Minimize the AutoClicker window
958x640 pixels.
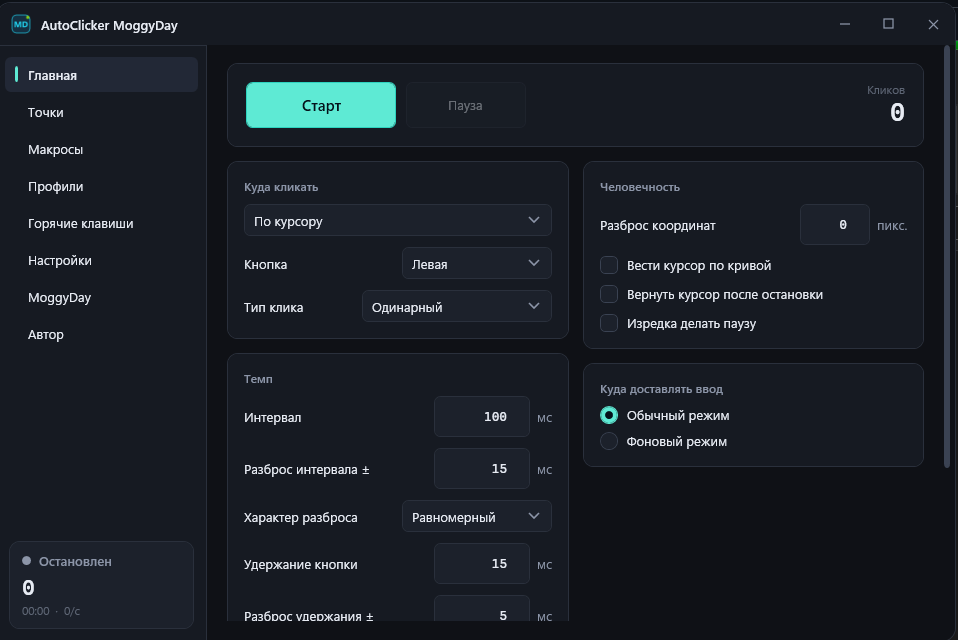(x=845, y=24)
